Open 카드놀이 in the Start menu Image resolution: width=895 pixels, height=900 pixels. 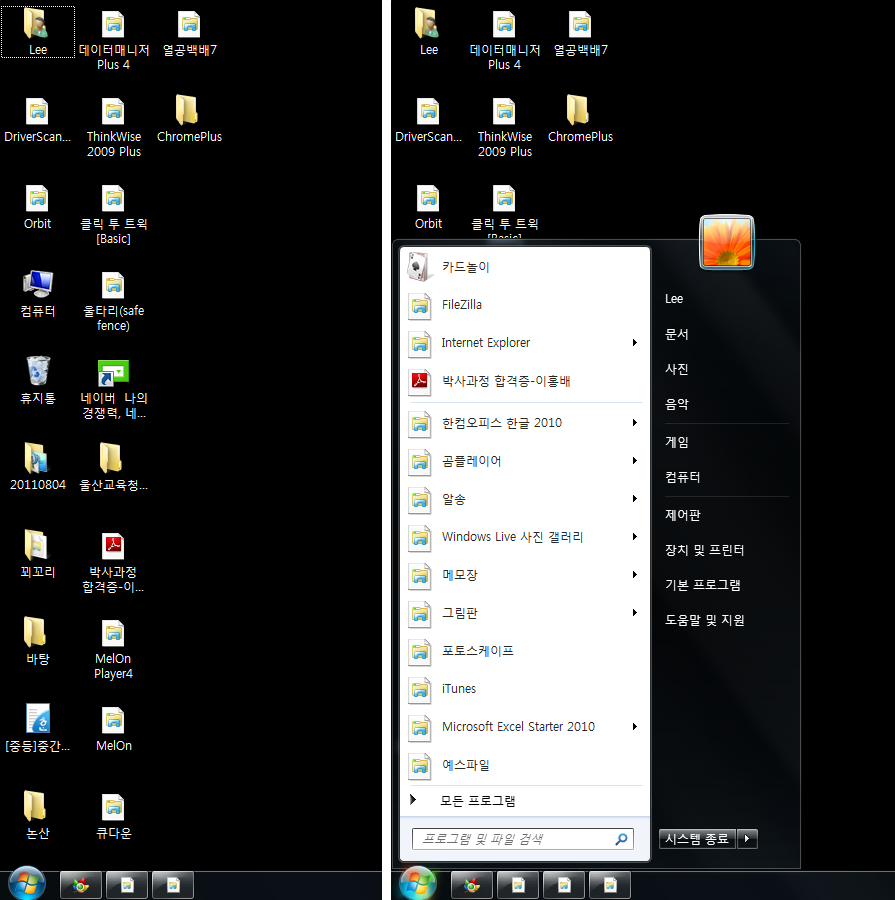pyautogui.click(x=524, y=267)
